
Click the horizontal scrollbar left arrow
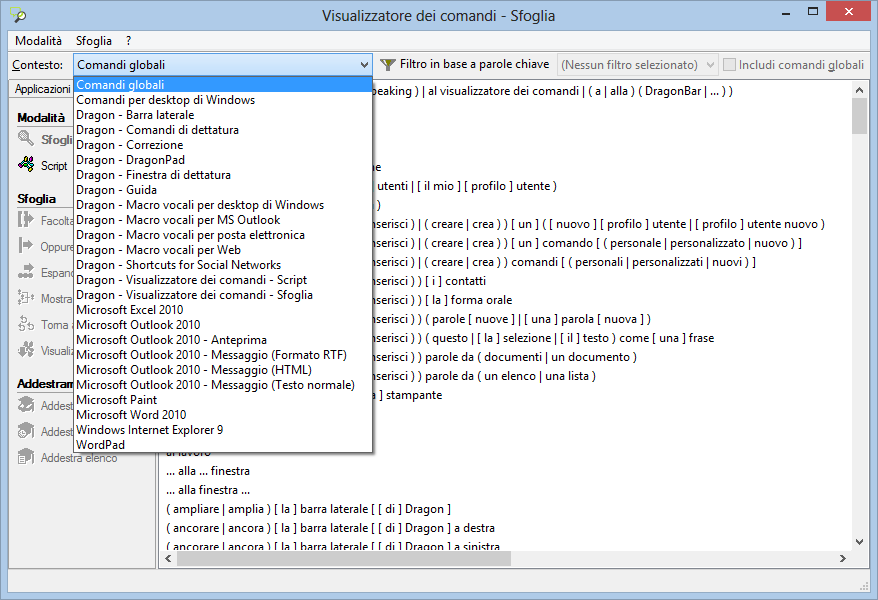click(x=168, y=559)
